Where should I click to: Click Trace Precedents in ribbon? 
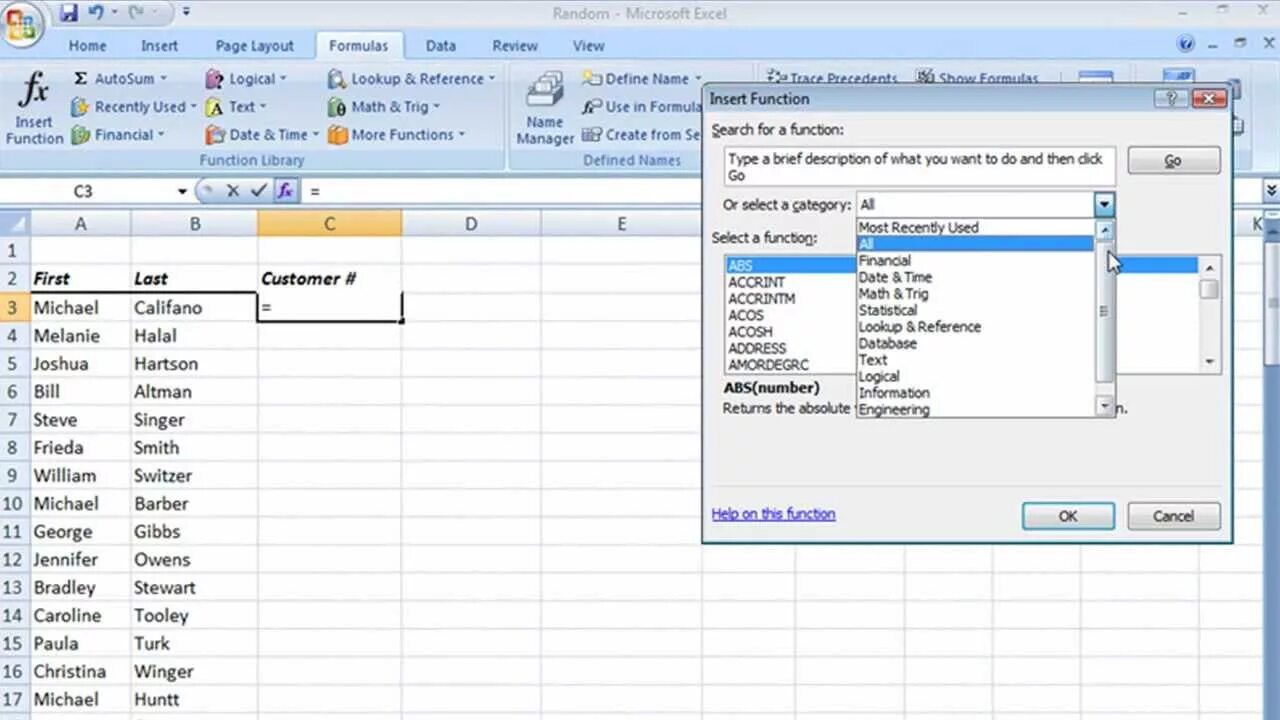(x=832, y=78)
